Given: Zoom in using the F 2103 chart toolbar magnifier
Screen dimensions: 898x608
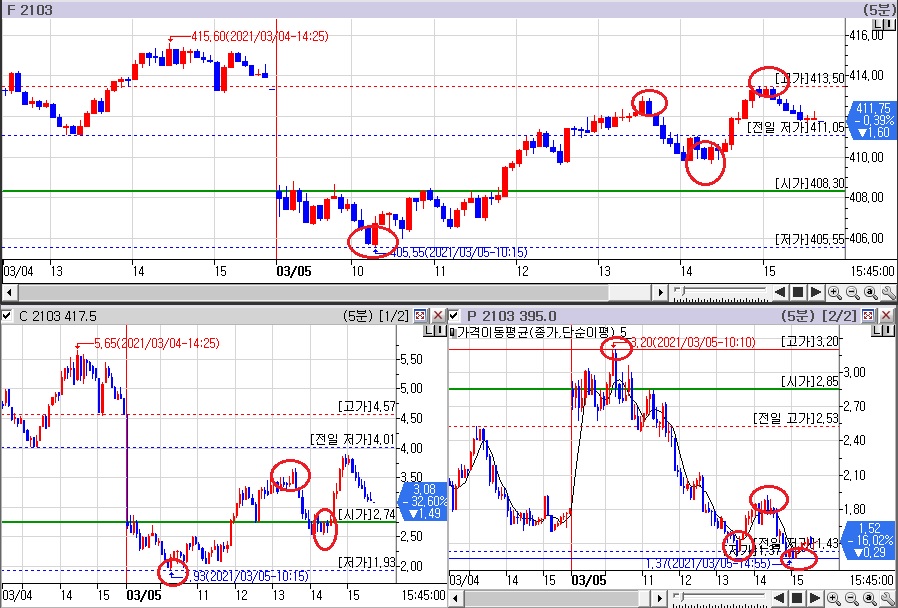Looking at the screenshot, I should [835, 293].
